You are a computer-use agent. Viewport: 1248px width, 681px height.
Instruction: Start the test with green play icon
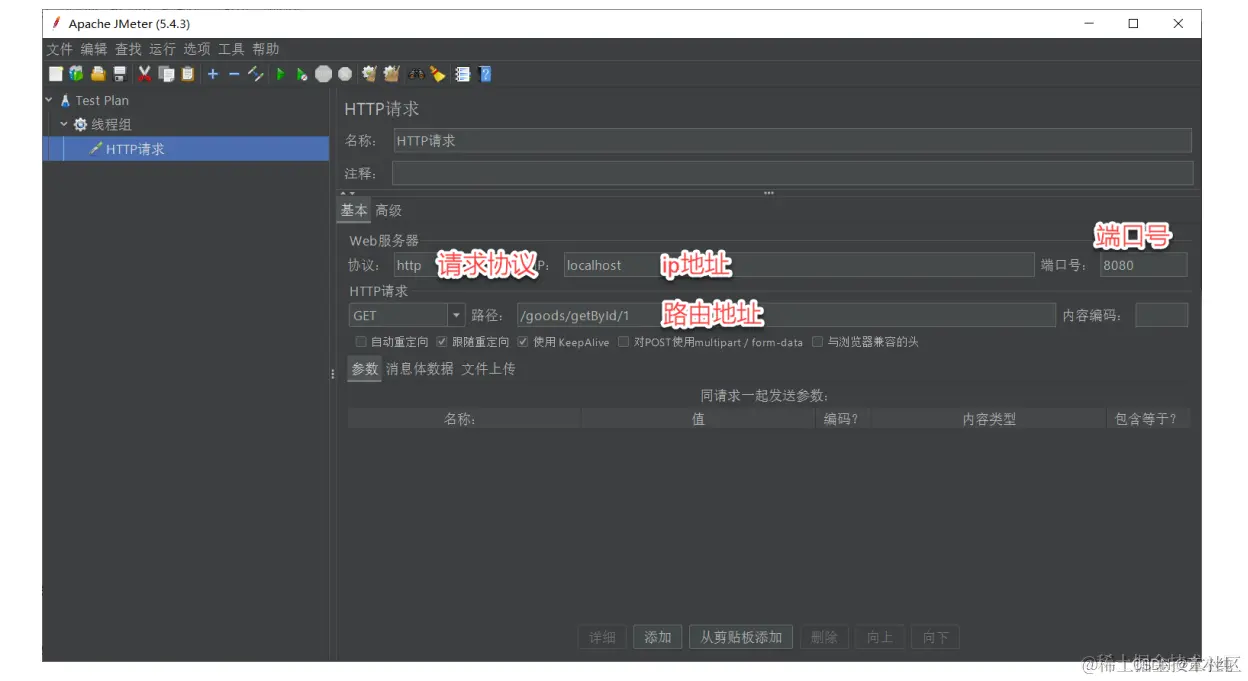pos(280,74)
